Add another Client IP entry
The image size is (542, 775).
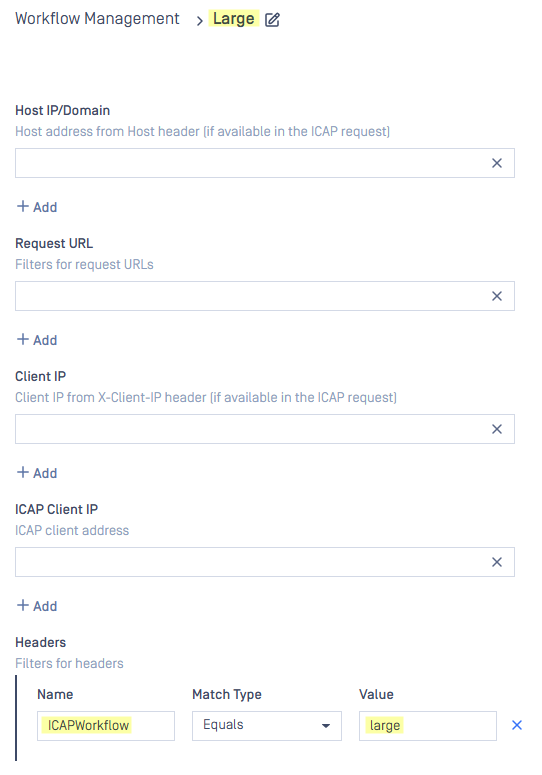tap(37, 473)
